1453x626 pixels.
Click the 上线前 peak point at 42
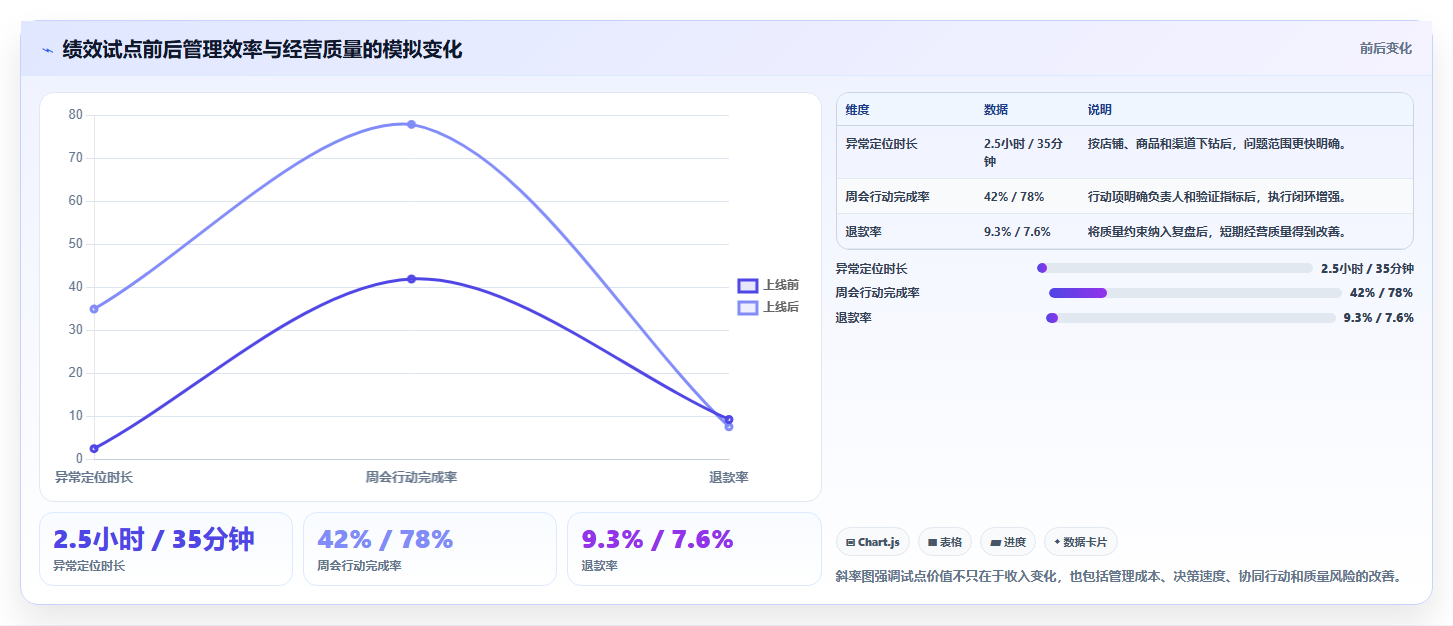tap(411, 279)
